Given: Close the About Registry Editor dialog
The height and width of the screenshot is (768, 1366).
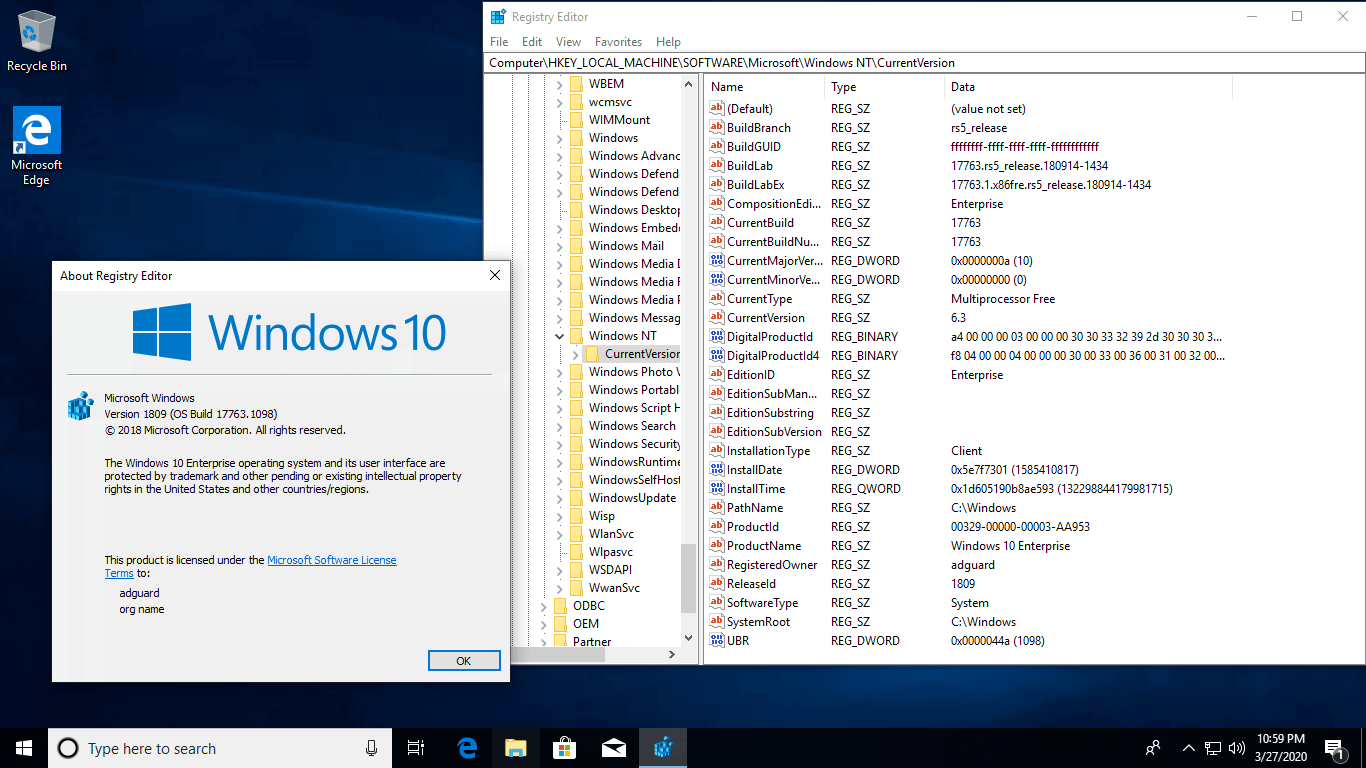Looking at the screenshot, I should [494, 275].
